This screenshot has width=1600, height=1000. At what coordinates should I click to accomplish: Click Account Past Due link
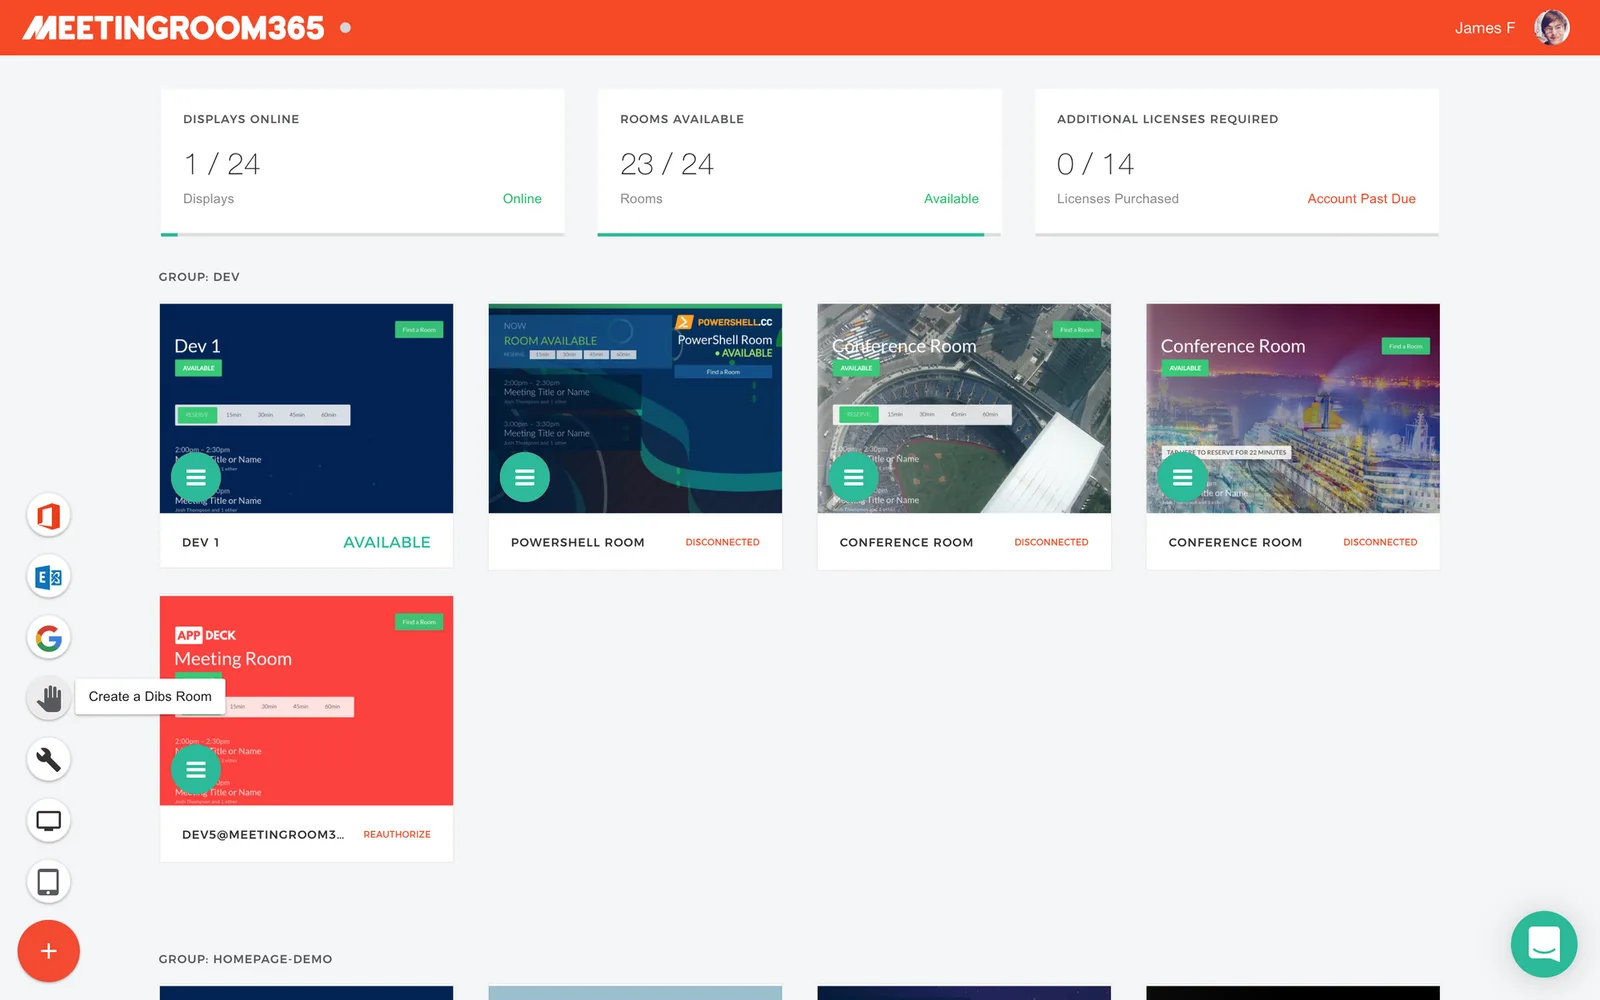tap(1361, 199)
